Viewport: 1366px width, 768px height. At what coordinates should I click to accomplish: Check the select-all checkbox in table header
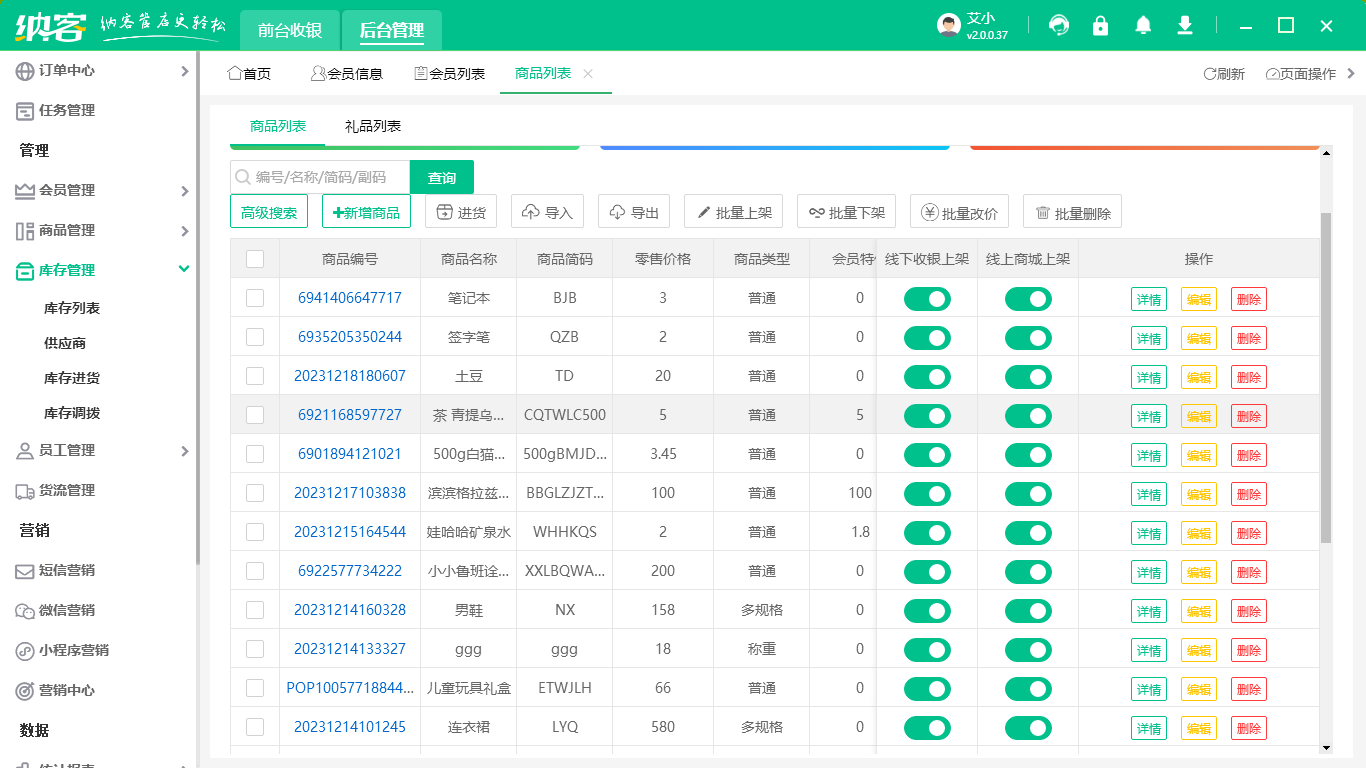tap(255, 258)
